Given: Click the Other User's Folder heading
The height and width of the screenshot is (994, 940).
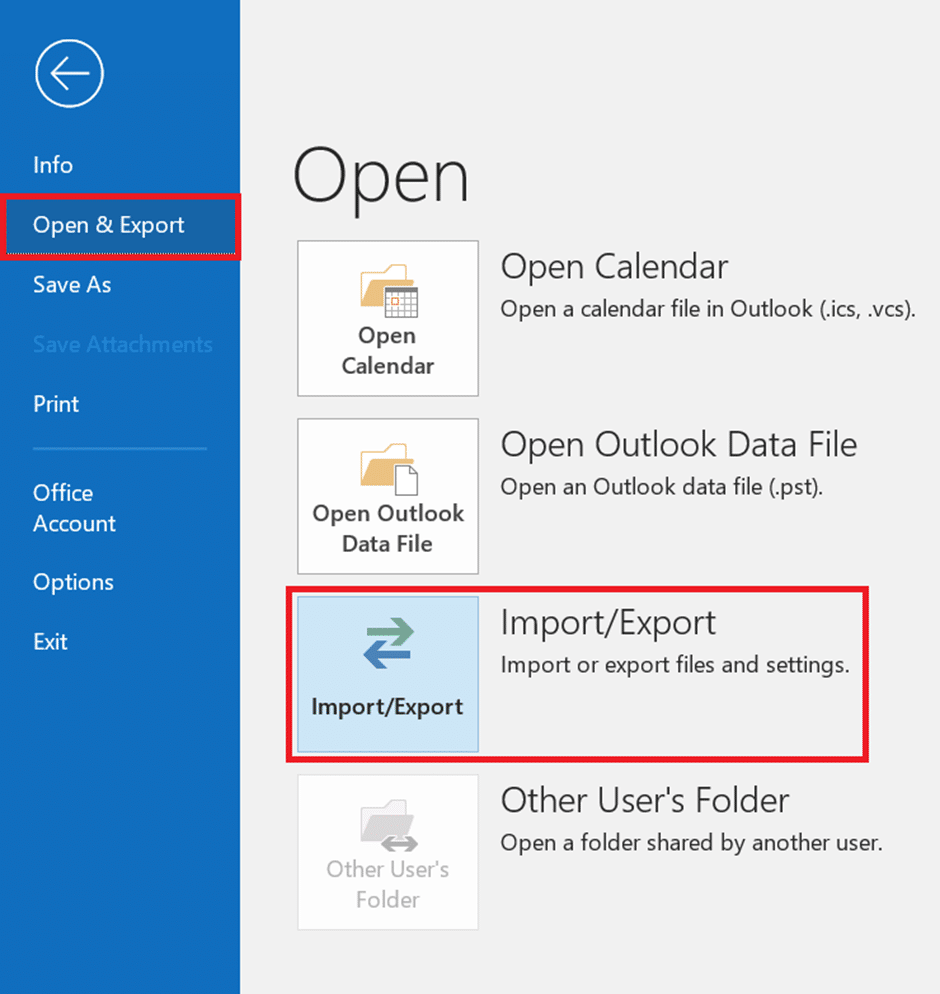Looking at the screenshot, I should 643,800.
